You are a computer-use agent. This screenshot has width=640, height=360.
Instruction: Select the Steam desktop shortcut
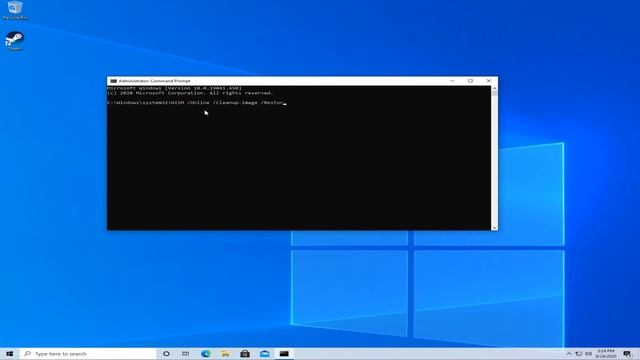pyautogui.click(x=15, y=41)
